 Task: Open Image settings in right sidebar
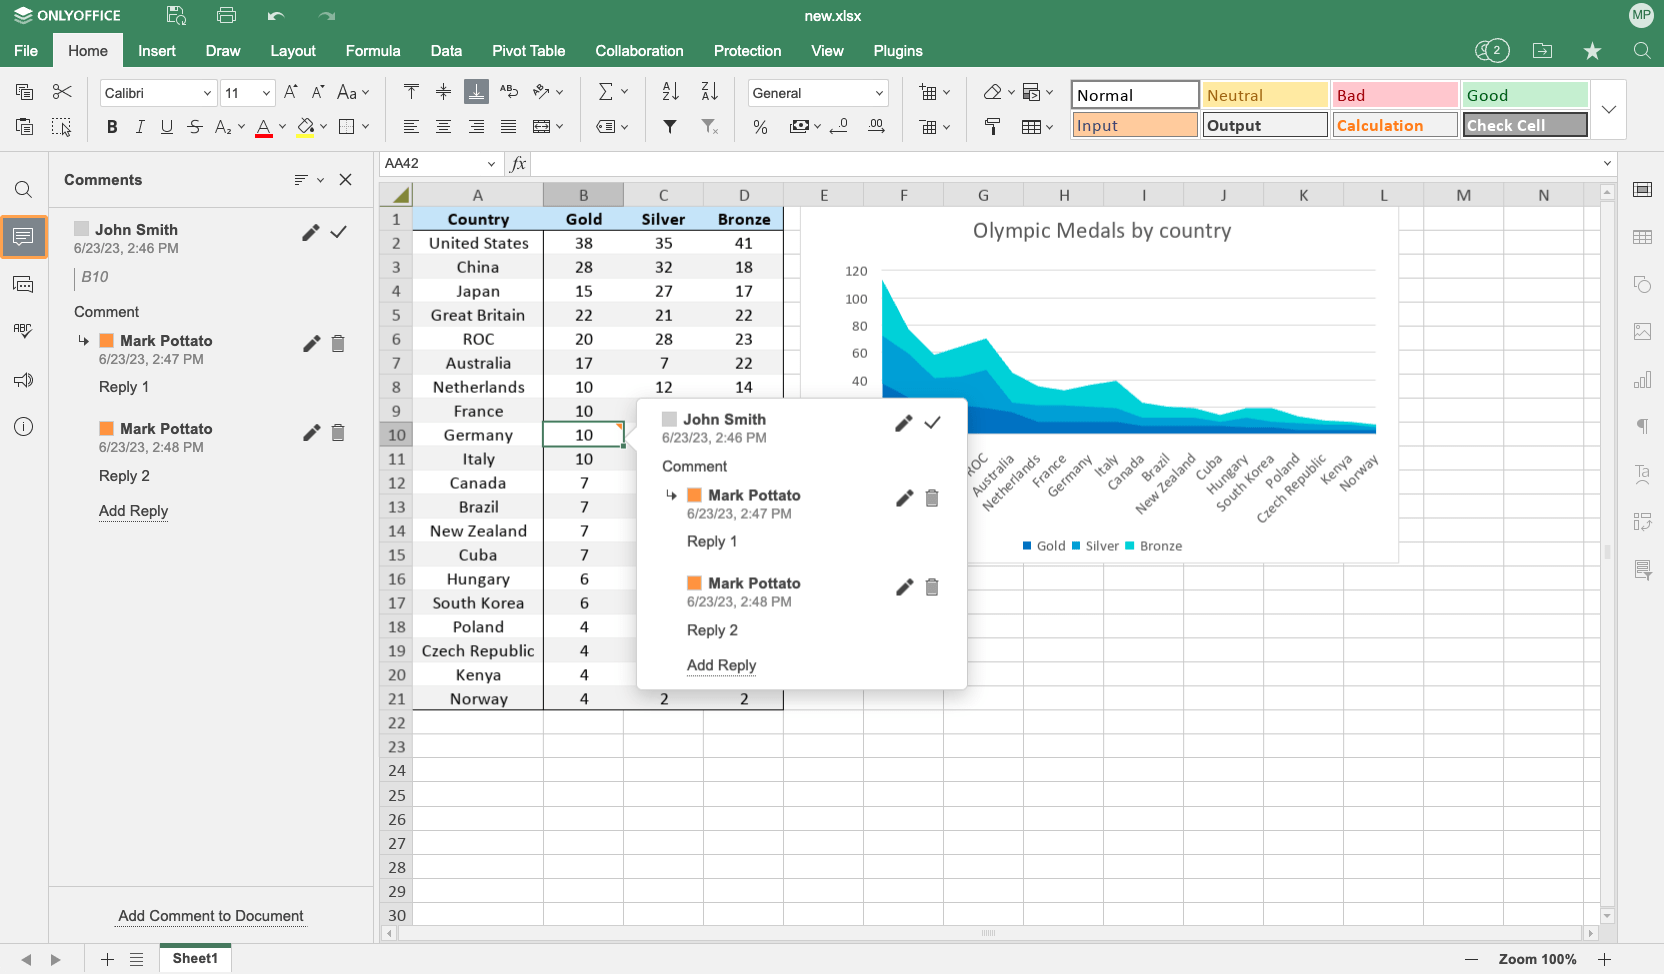[1642, 332]
